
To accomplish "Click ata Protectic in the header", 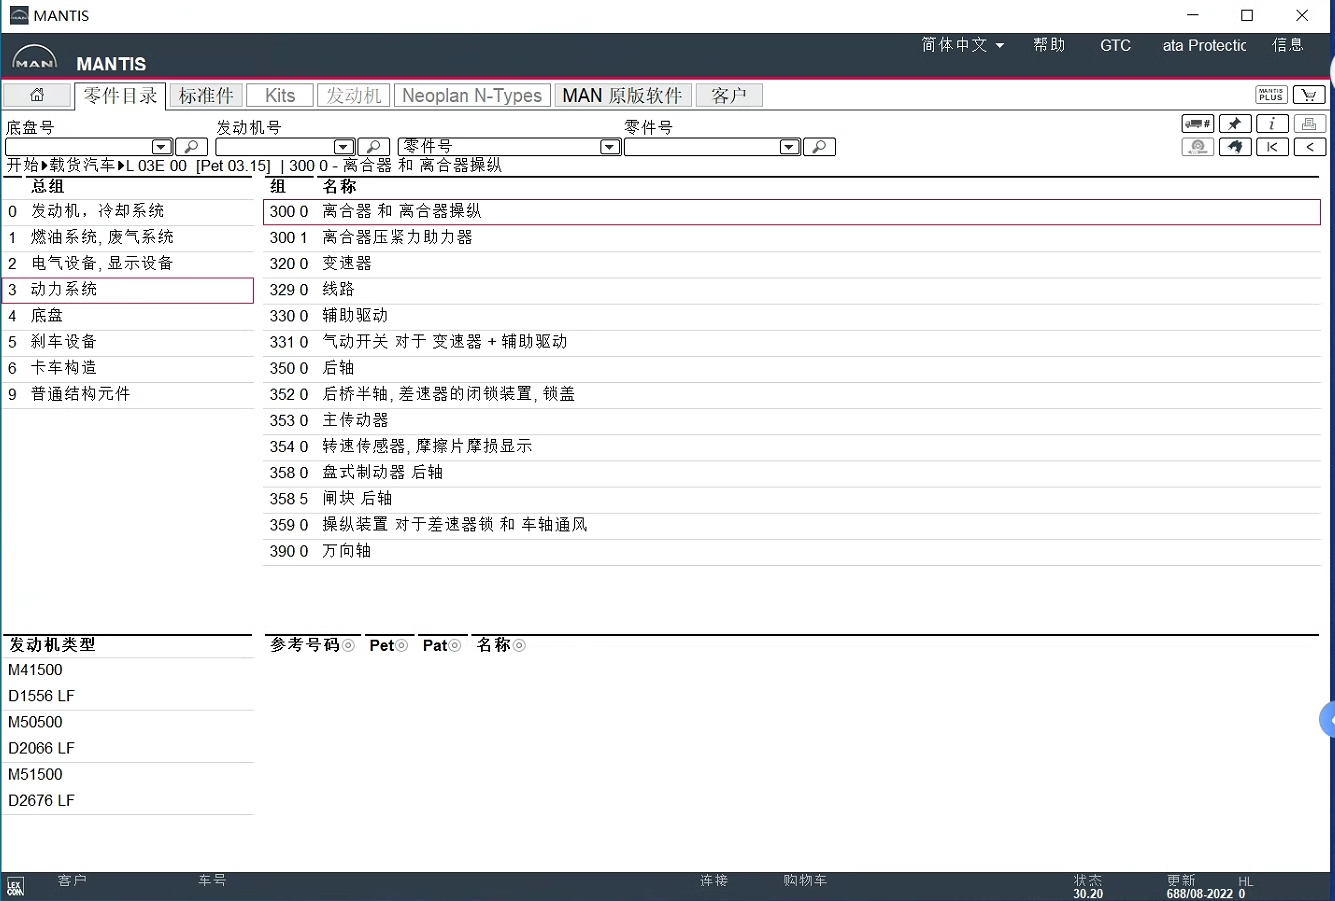I will point(1204,45).
